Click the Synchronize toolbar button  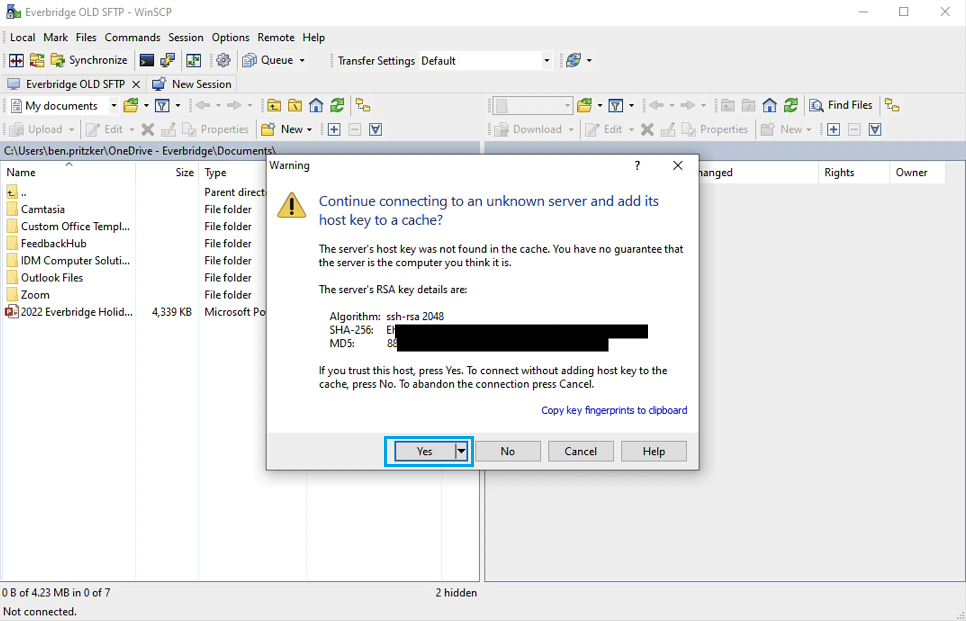pos(89,60)
